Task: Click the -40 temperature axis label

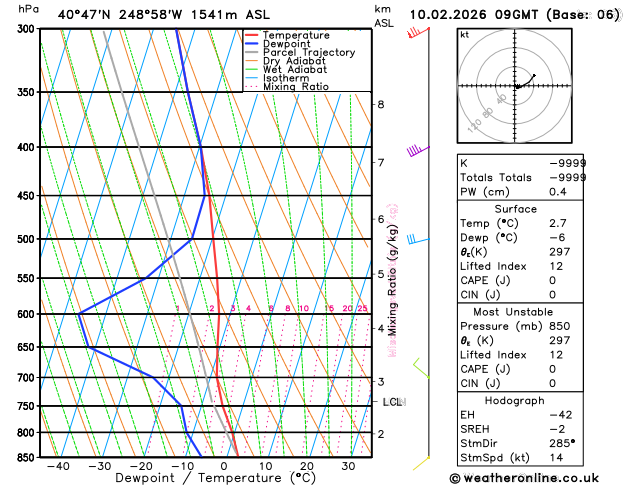Action: point(58,466)
